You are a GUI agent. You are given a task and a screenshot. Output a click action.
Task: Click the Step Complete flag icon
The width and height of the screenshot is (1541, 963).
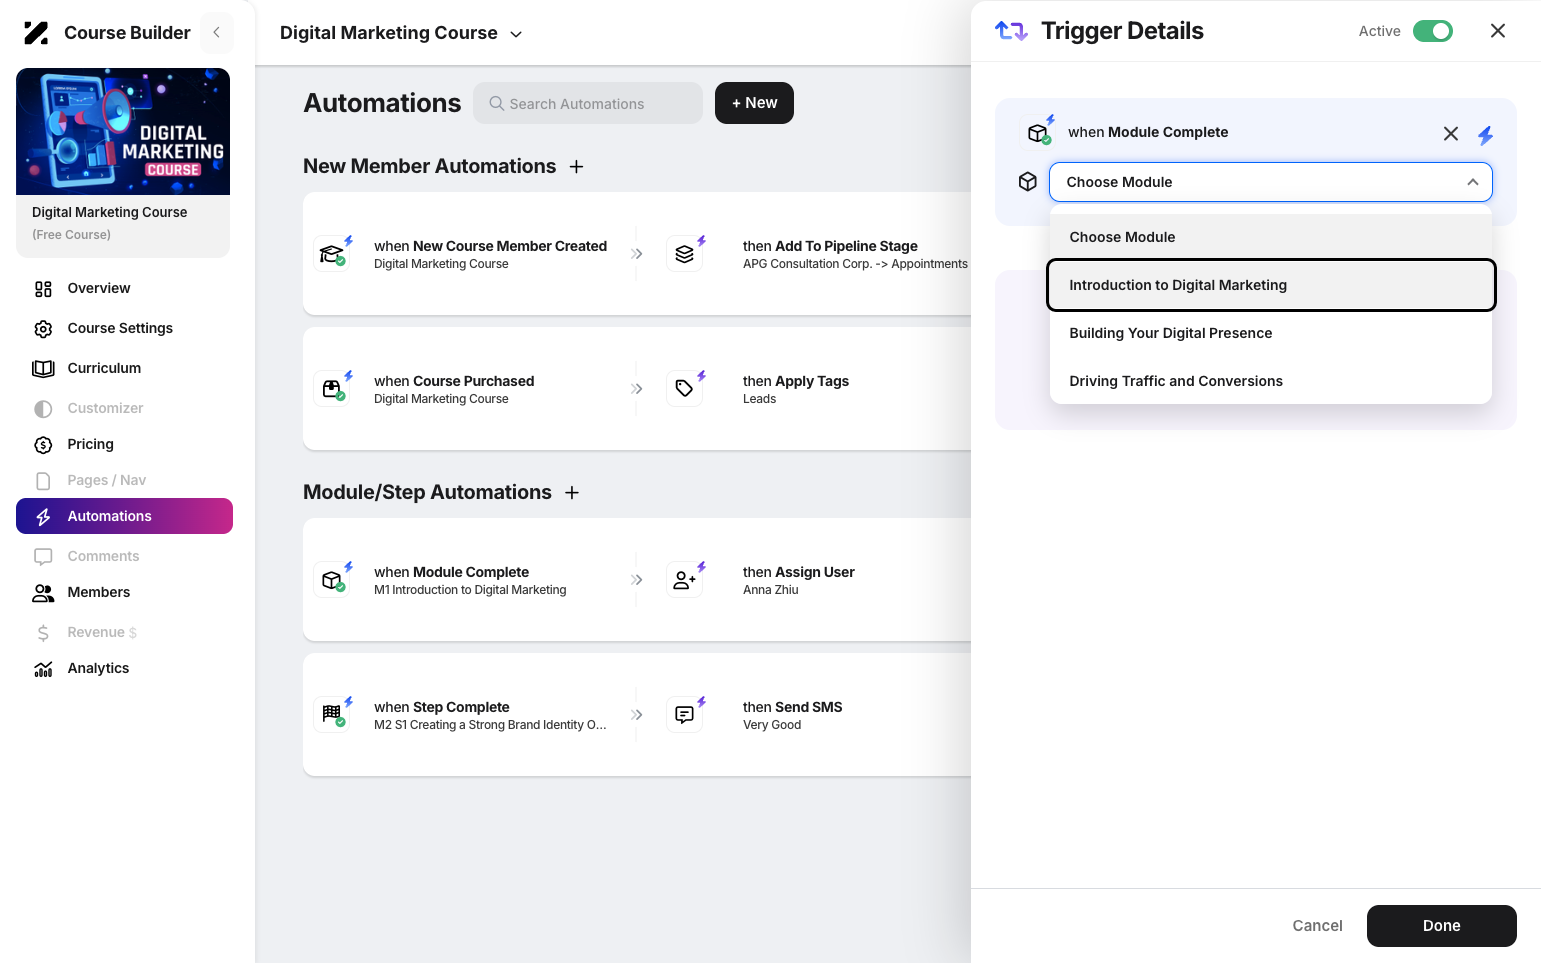pyautogui.click(x=332, y=715)
